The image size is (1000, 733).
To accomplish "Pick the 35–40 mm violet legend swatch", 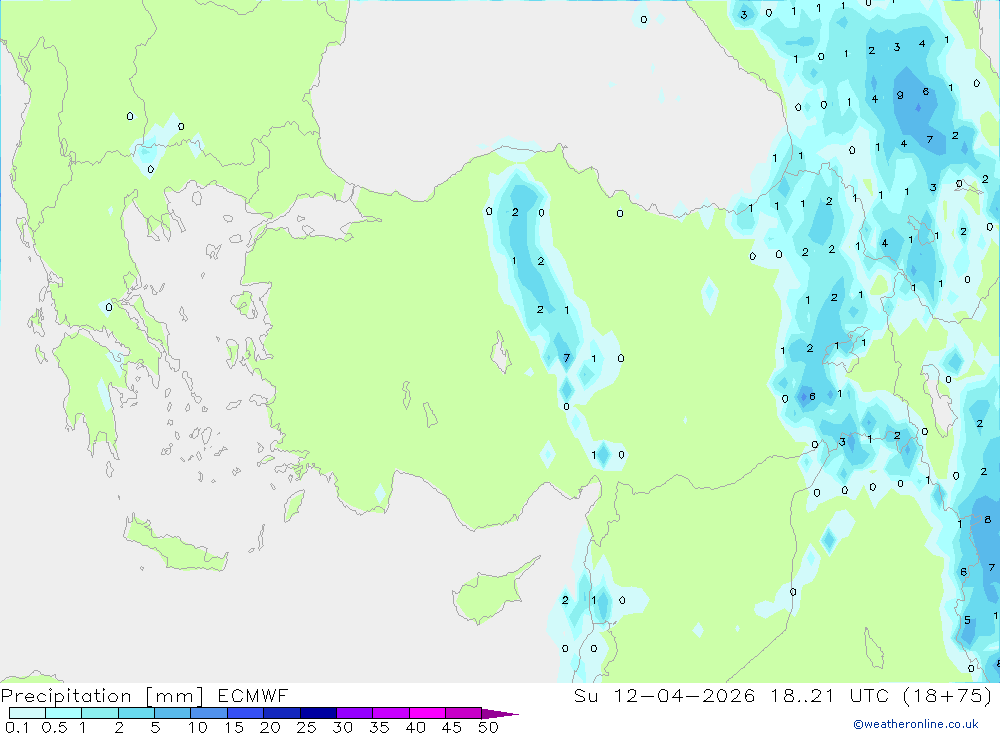I will (x=390, y=713).
